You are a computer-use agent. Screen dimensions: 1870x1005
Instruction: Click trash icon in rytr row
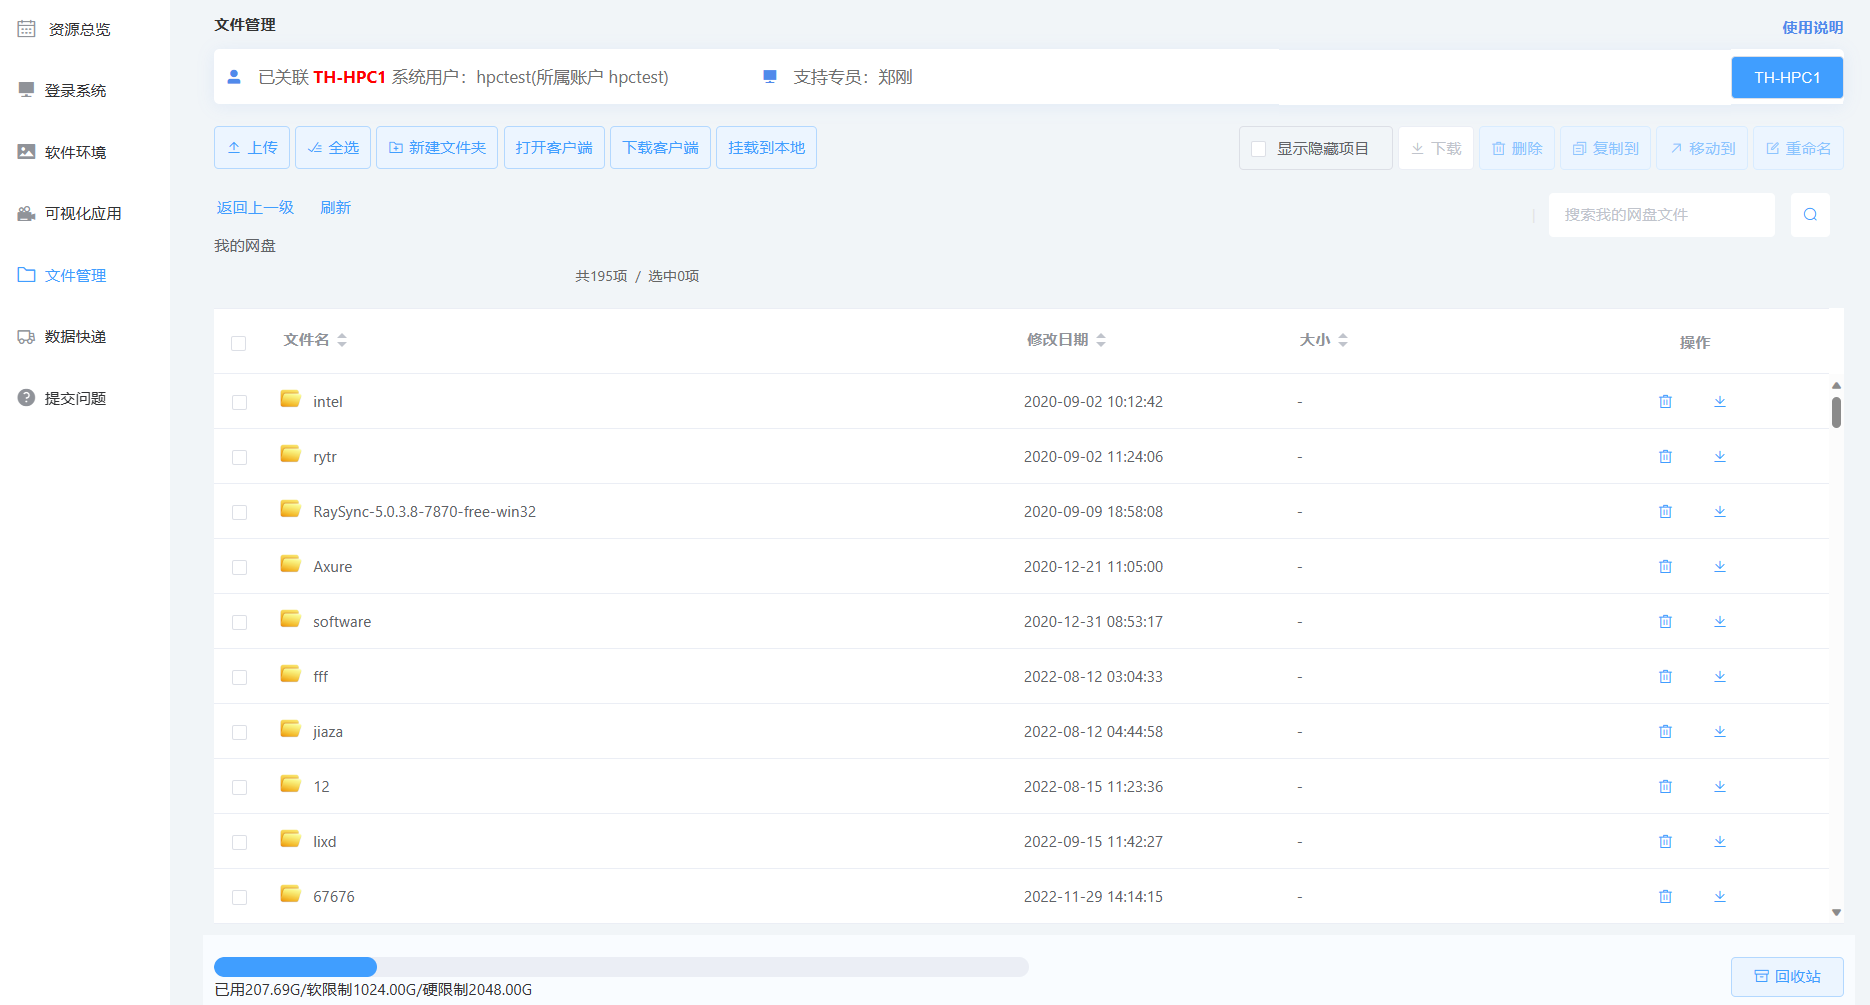coord(1665,456)
